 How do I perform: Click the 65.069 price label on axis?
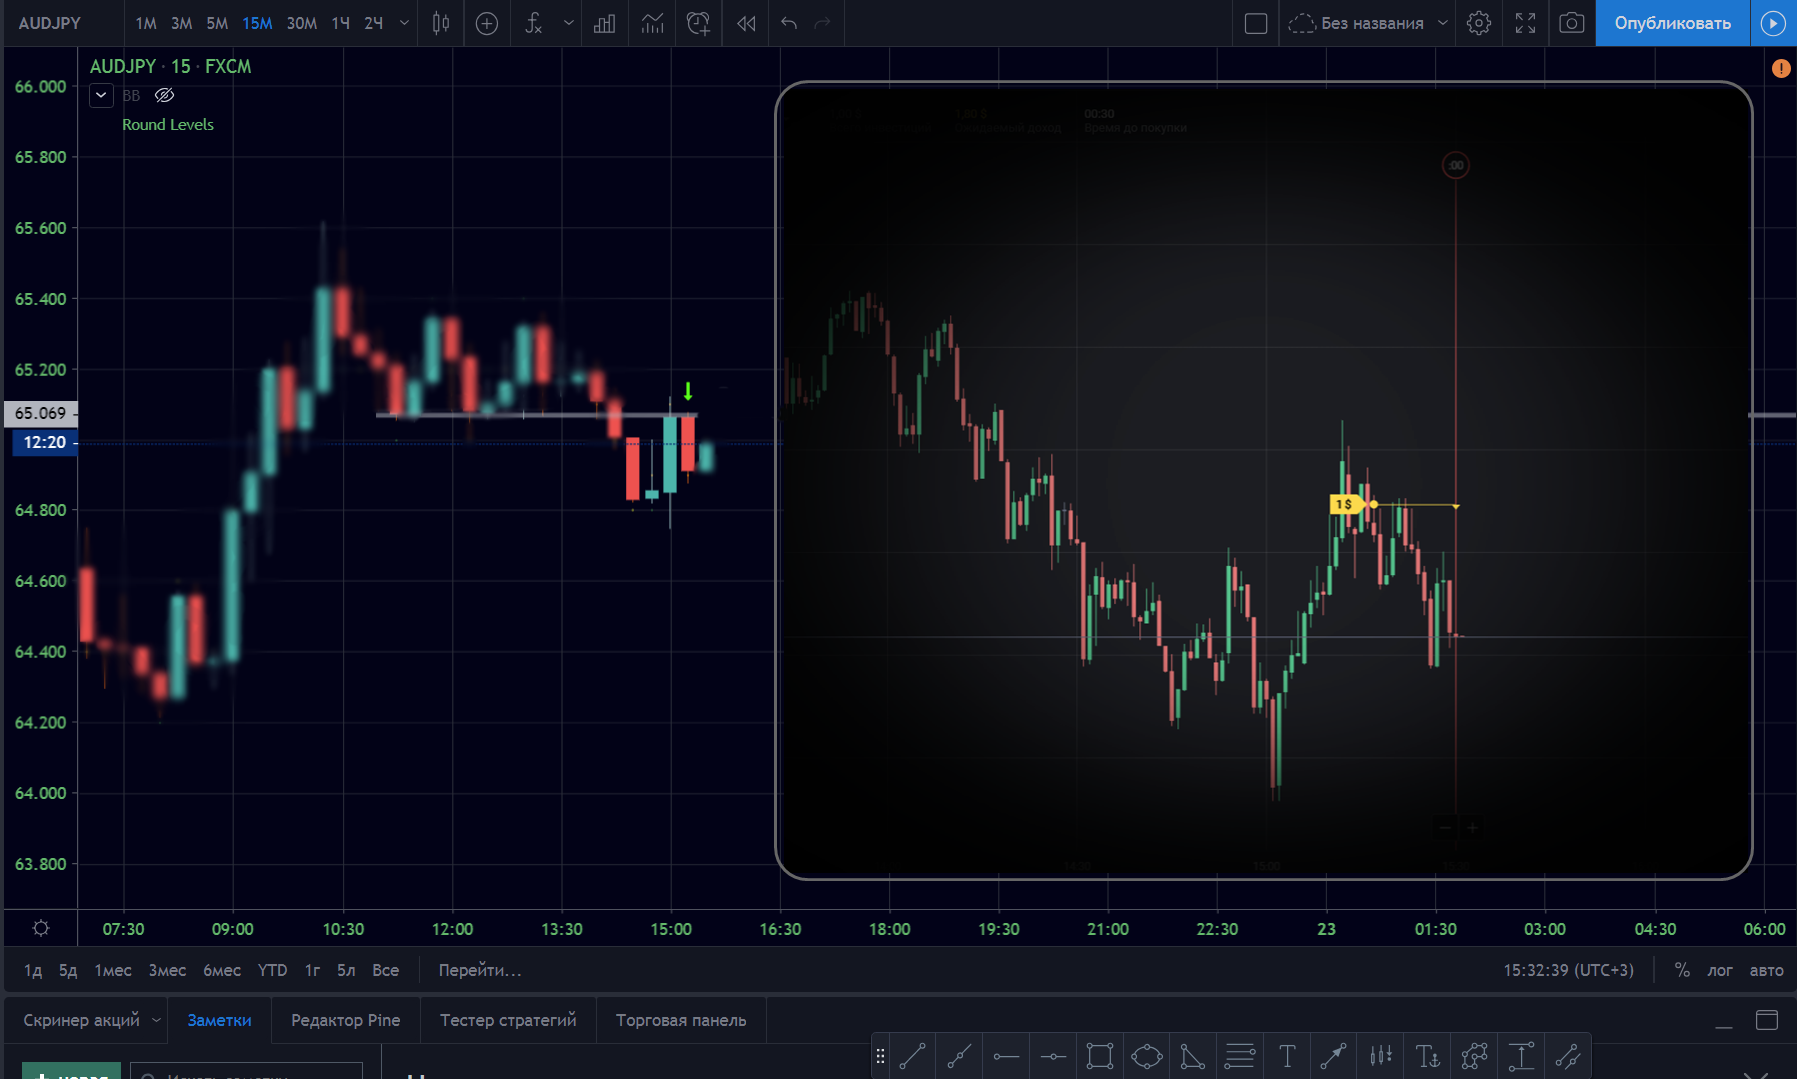point(41,413)
